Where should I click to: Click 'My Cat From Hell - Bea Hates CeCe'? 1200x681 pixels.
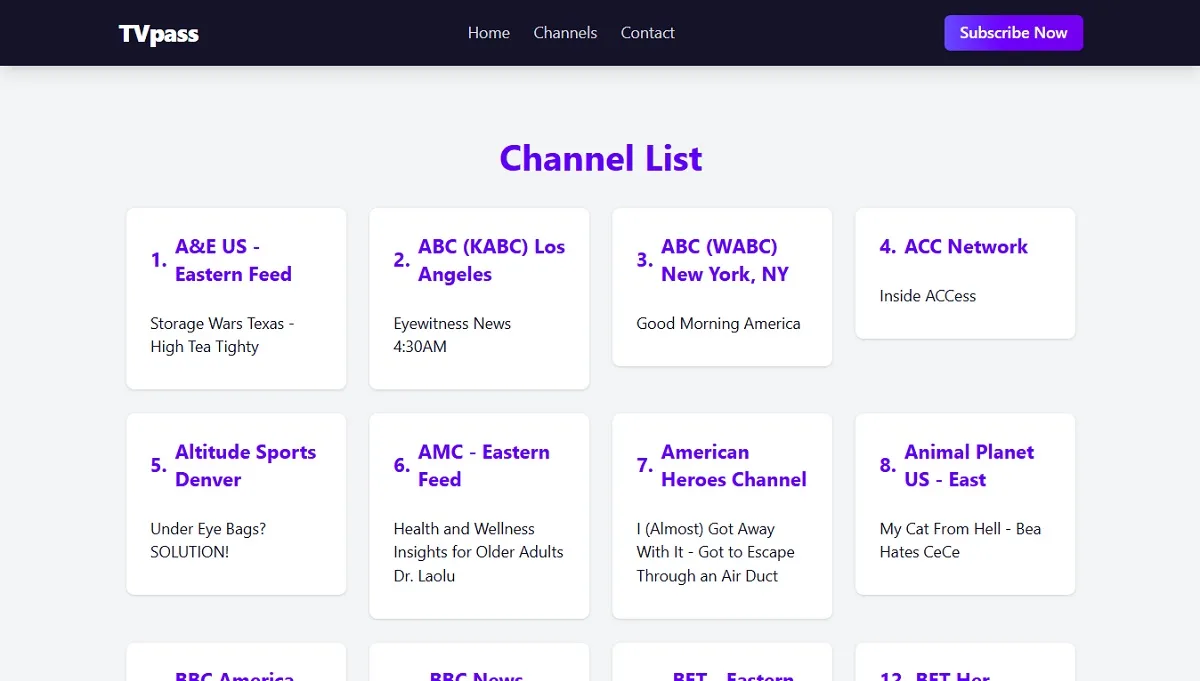(960, 540)
